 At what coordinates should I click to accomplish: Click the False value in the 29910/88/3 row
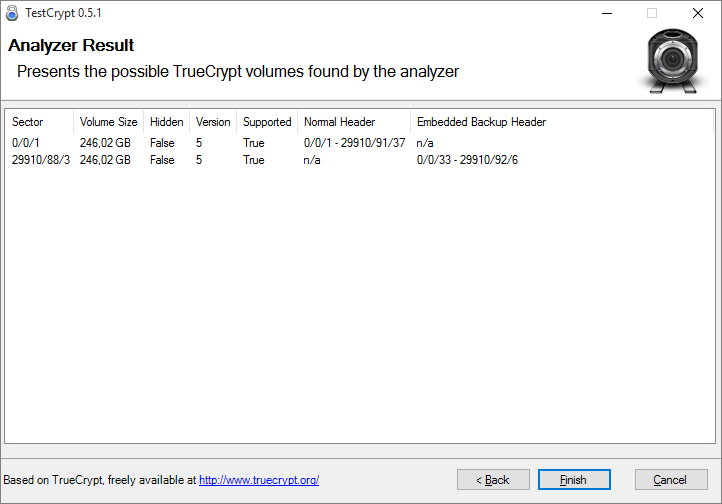(x=162, y=160)
